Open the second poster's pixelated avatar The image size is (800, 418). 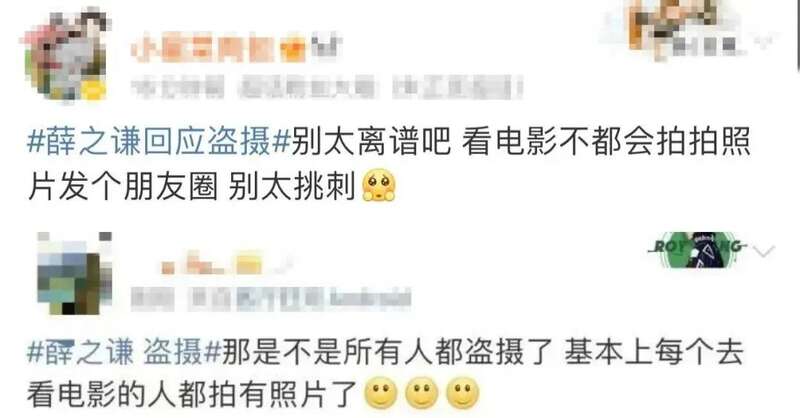[x=74, y=273]
